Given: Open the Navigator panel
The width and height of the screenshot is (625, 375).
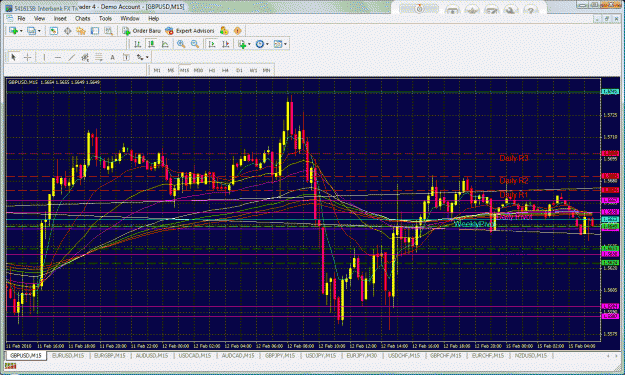Looking at the screenshot, I should click(81, 31).
